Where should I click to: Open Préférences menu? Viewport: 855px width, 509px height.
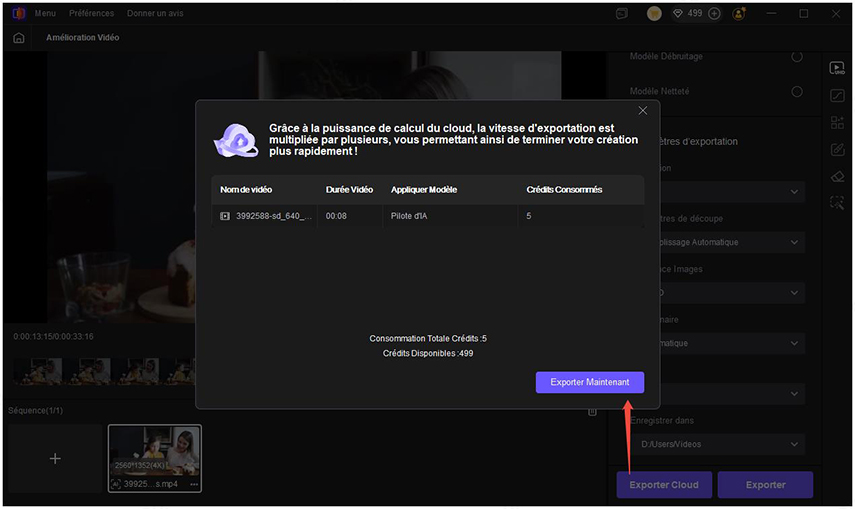click(91, 13)
